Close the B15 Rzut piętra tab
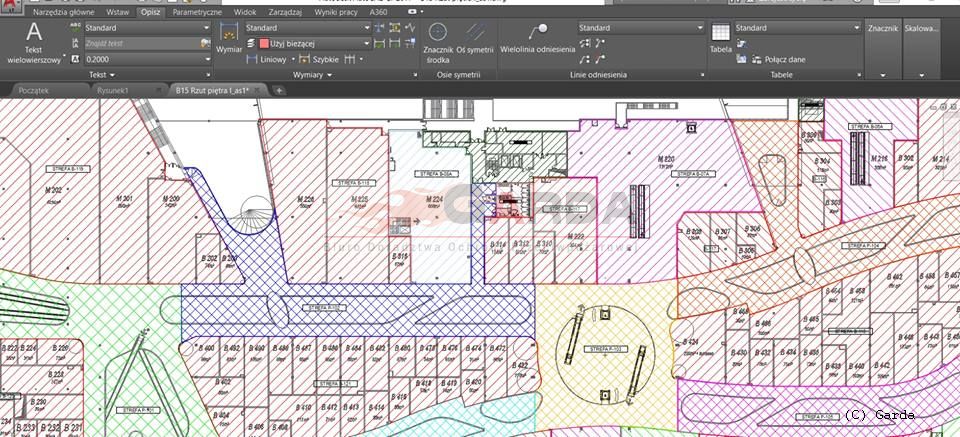 (x=257, y=91)
